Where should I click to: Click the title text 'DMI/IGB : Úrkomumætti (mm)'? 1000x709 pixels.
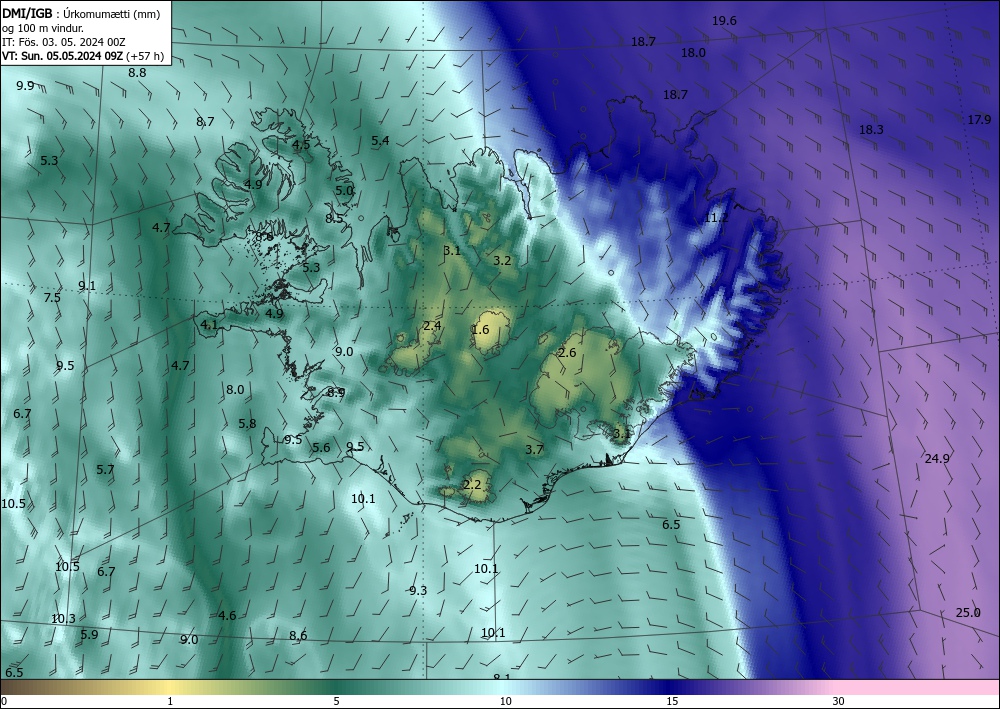click(x=81, y=13)
